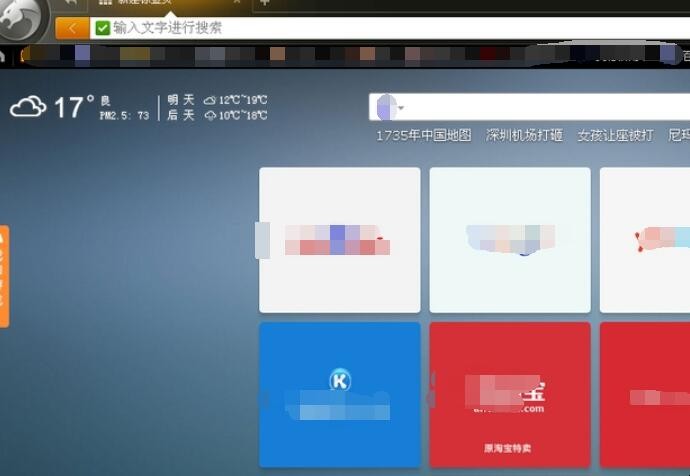Viewport: 690px width, 476px height.
Task: Click the blue K logo icon
Action: (340, 380)
